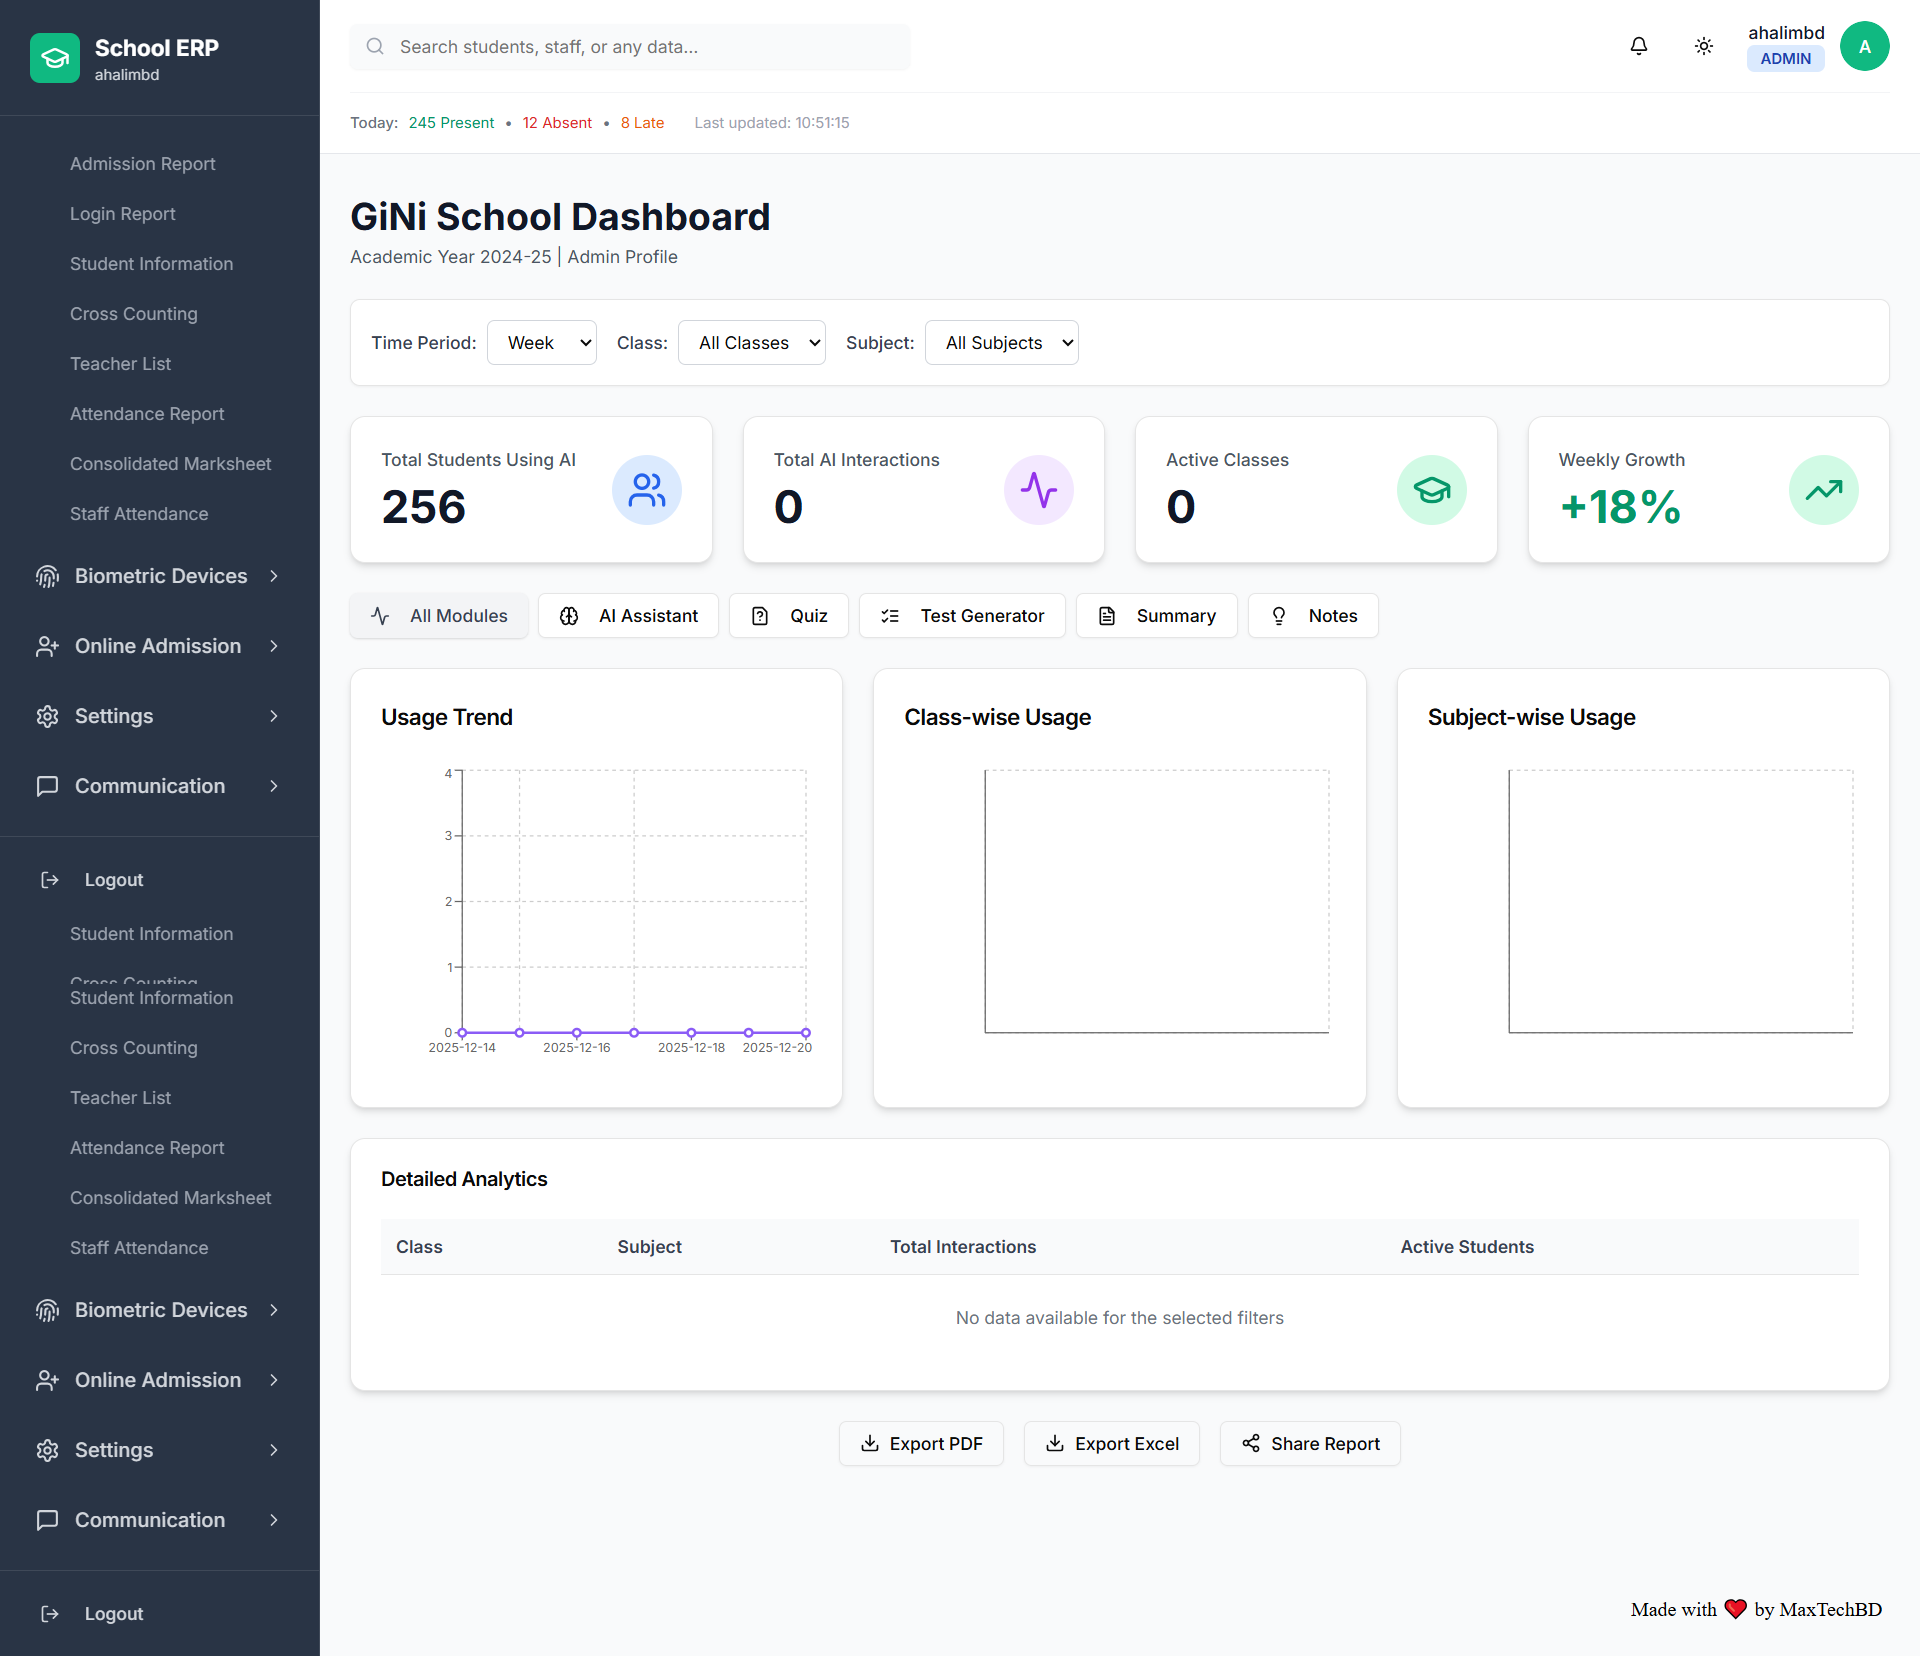Click the activity pulse icon on AI Interactions card
Screen dimensions: 1920x1656
(x=1039, y=490)
